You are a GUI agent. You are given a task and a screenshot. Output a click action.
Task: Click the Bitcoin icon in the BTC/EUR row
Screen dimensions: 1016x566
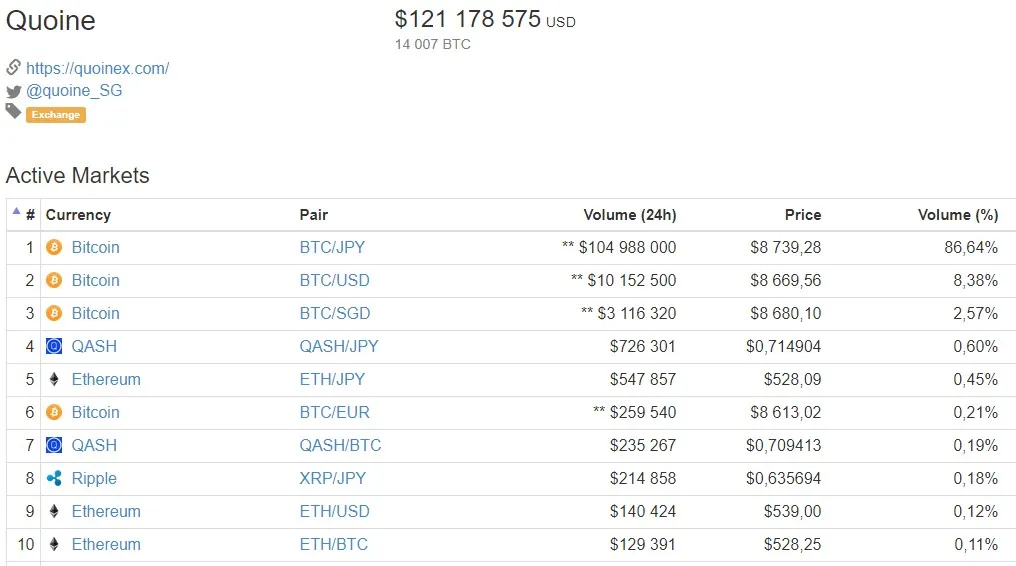pos(54,413)
